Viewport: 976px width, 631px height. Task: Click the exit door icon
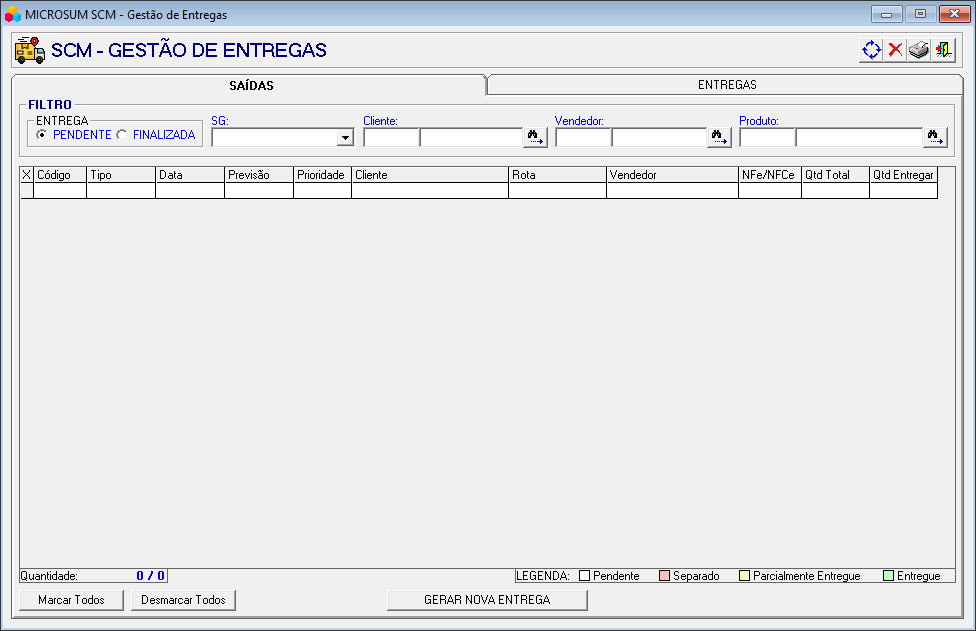point(943,50)
